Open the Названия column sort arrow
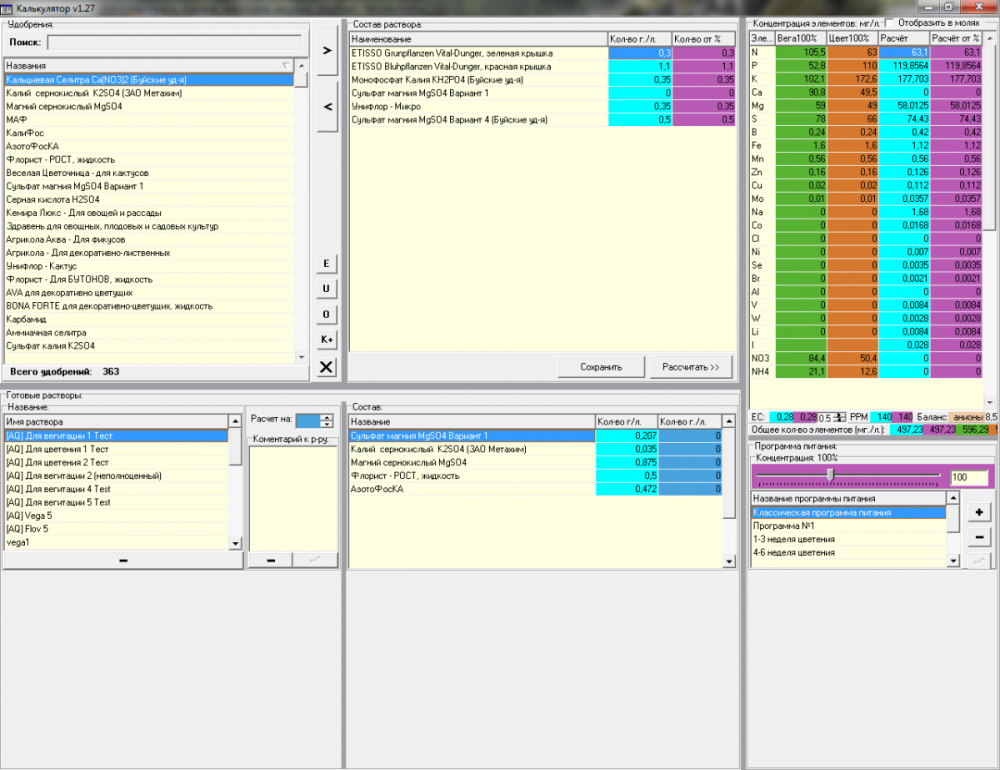The width and height of the screenshot is (1000, 770). pos(285,66)
